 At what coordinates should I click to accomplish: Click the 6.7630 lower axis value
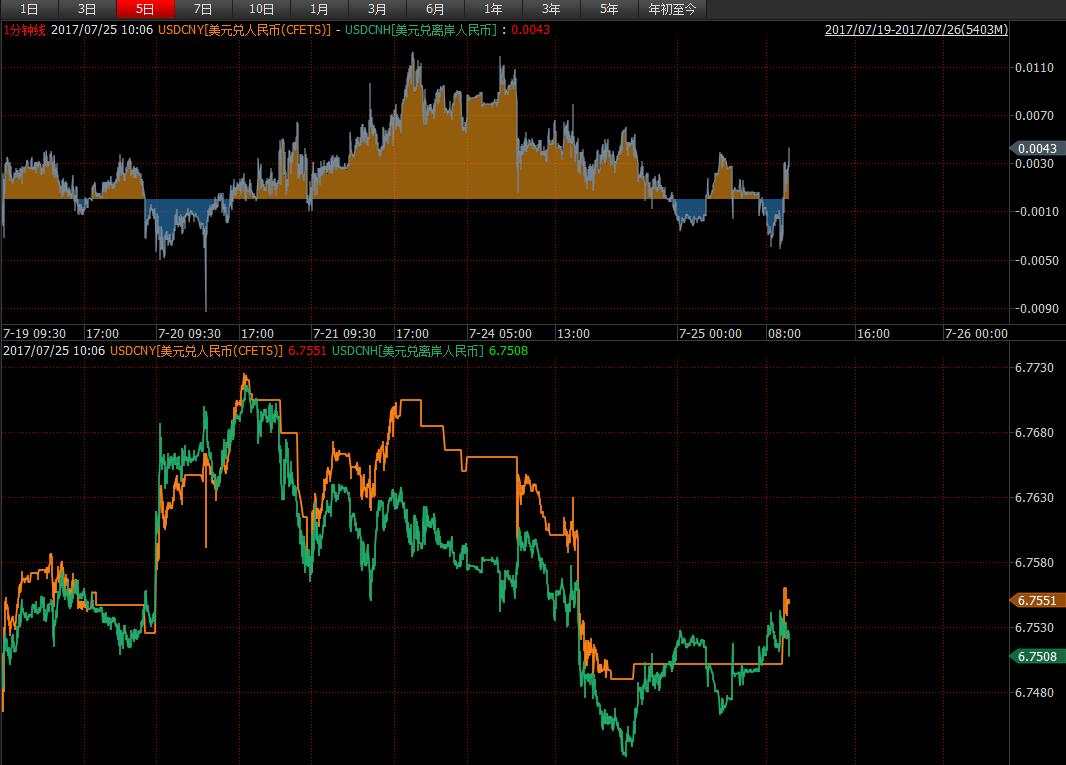click(x=1034, y=498)
